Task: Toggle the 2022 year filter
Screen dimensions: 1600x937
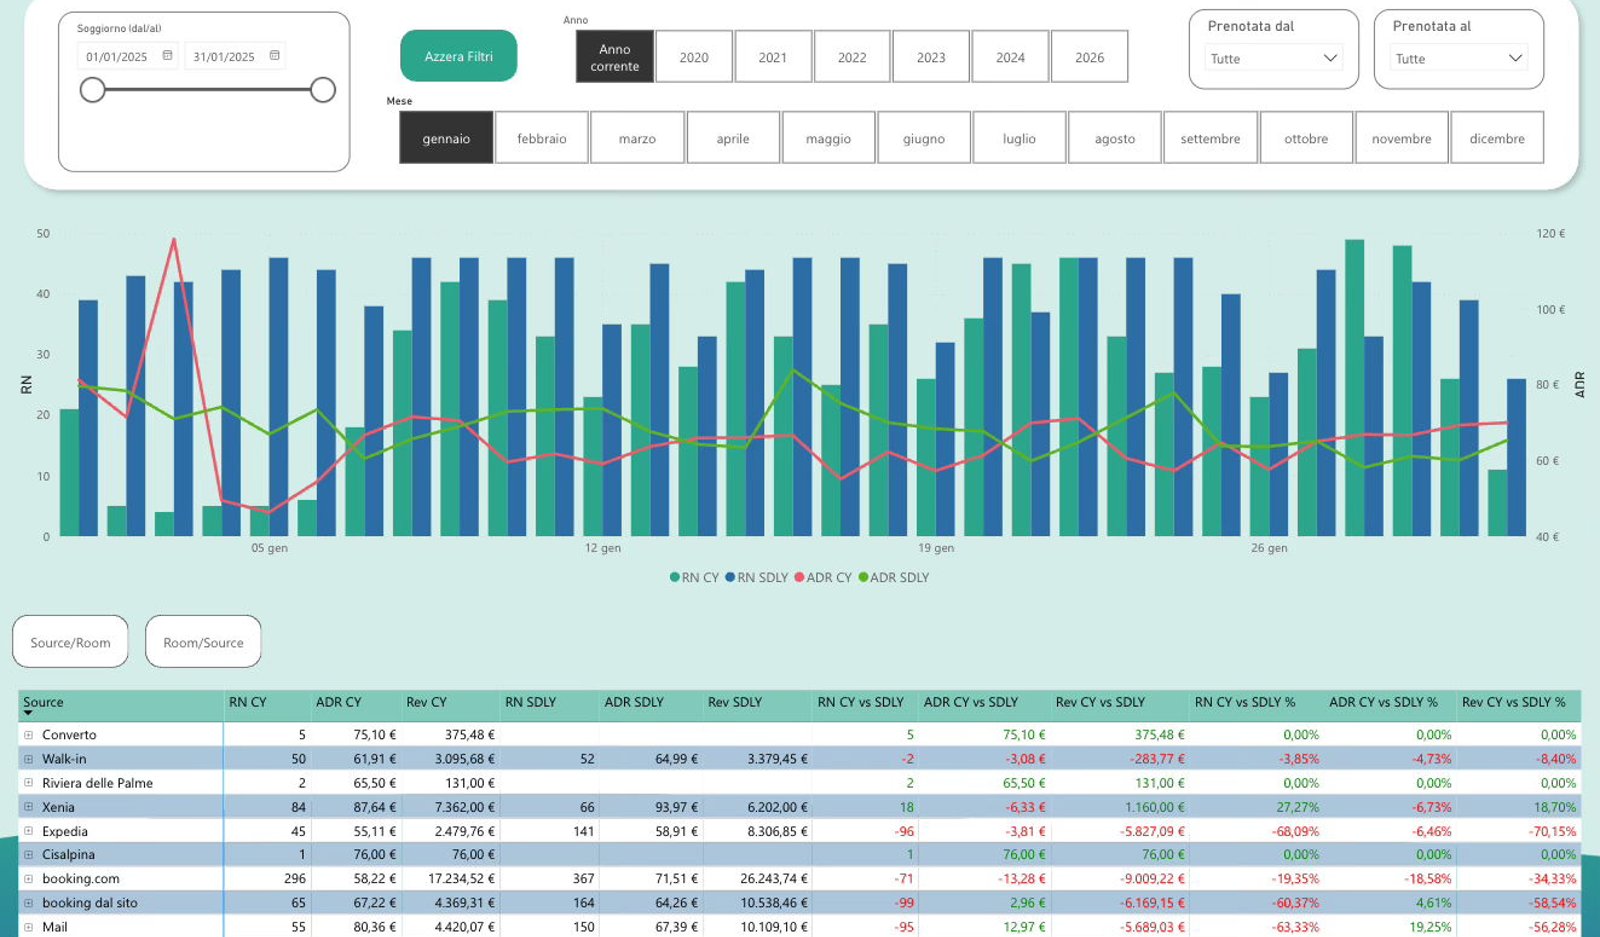Action: coord(852,57)
